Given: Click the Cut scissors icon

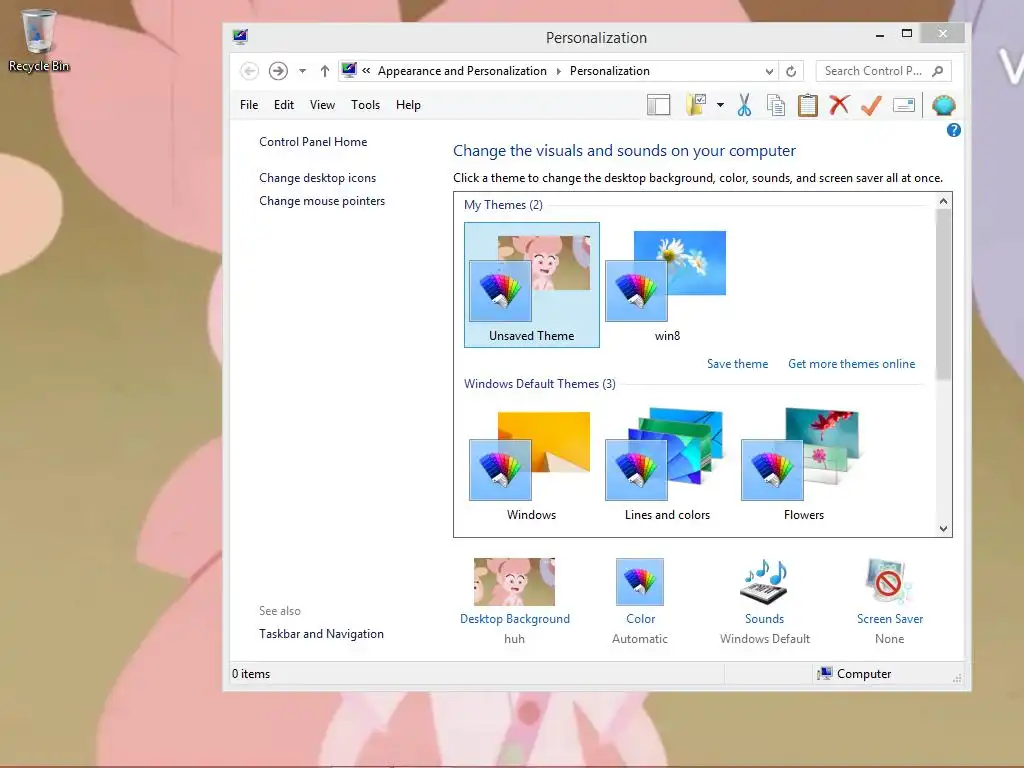Looking at the screenshot, I should [x=744, y=104].
